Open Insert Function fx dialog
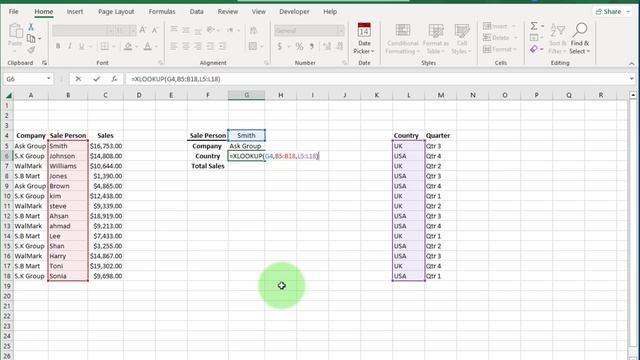The height and width of the screenshot is (360, 640). 114,79
